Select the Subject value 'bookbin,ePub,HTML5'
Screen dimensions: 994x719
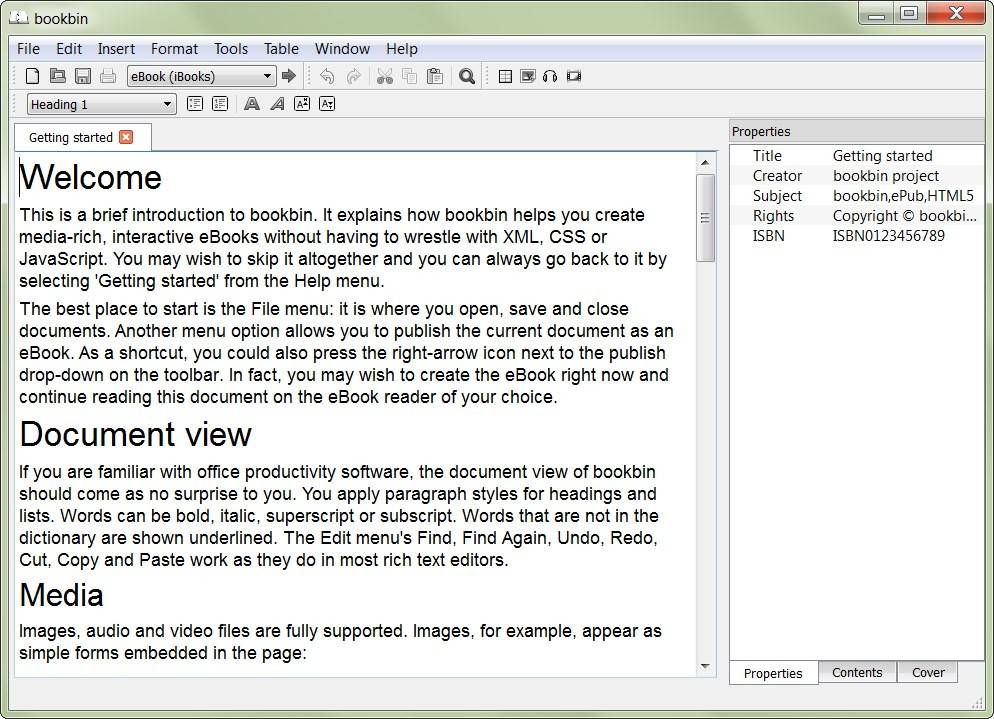(903, 196)
